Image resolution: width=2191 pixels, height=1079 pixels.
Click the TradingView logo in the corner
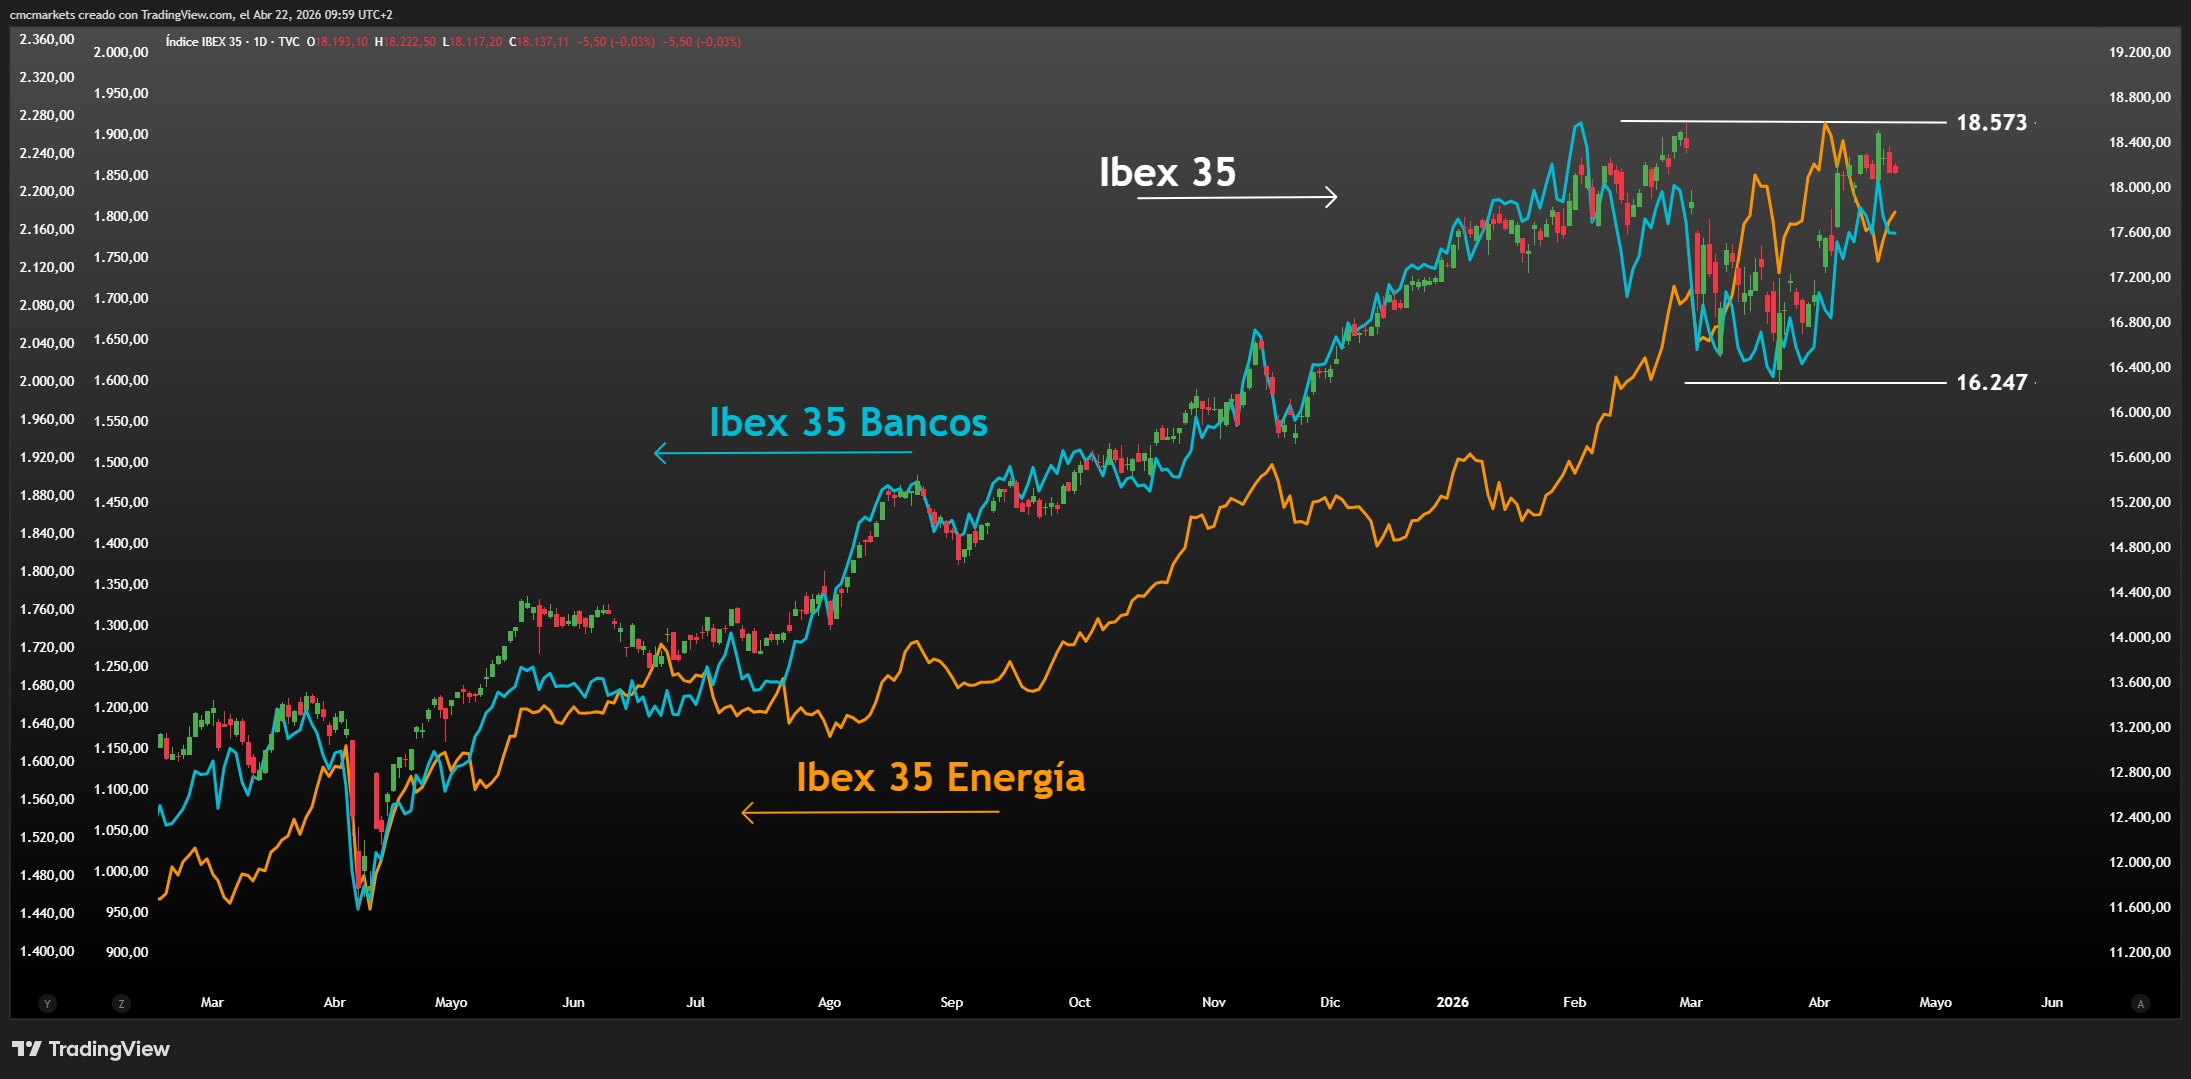[x=90, y=1049]
